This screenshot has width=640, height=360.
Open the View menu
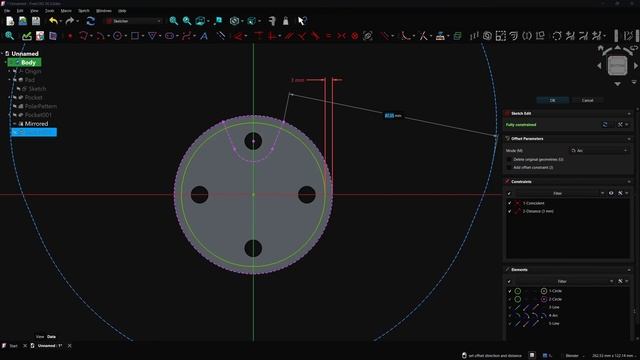[x=34, y=11]
